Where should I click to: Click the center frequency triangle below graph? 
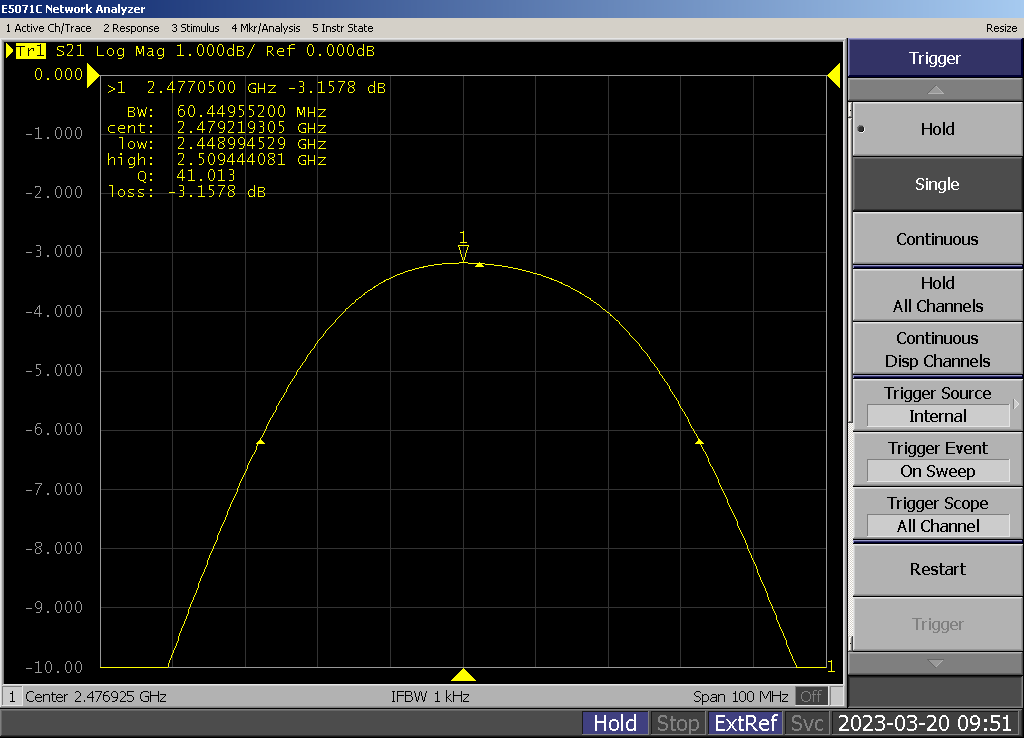coord(463,675)
